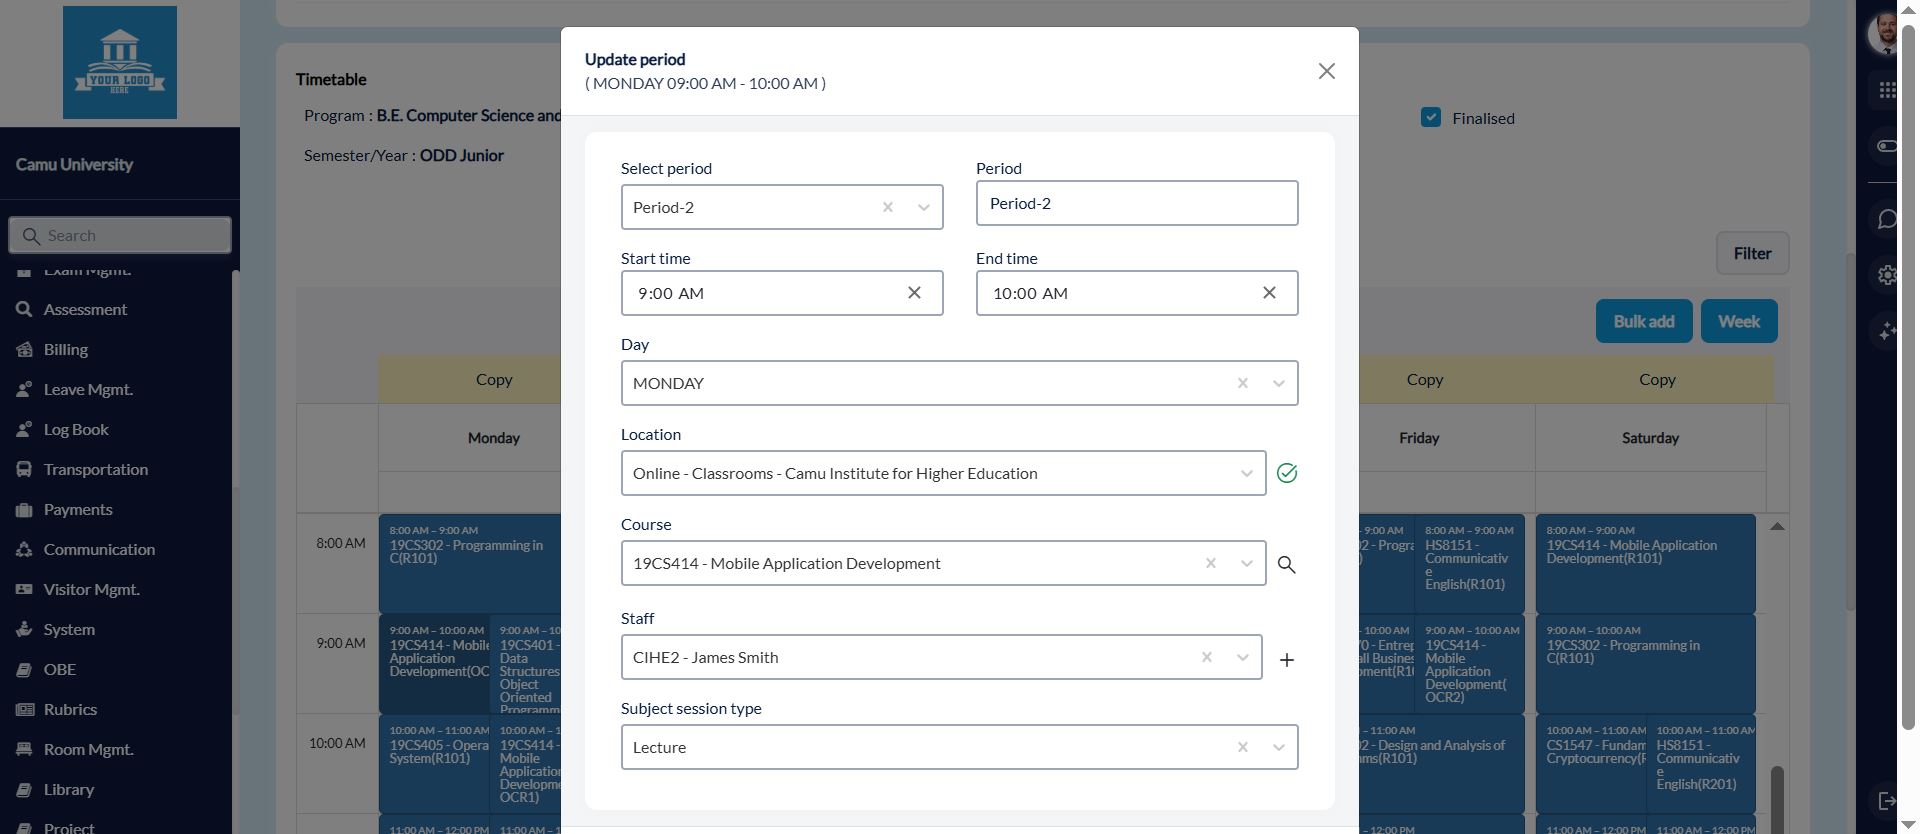Viewport: 1920px width, 834px height.
Task: Click the Billing sidebar icon
Action: coord(24,349)
